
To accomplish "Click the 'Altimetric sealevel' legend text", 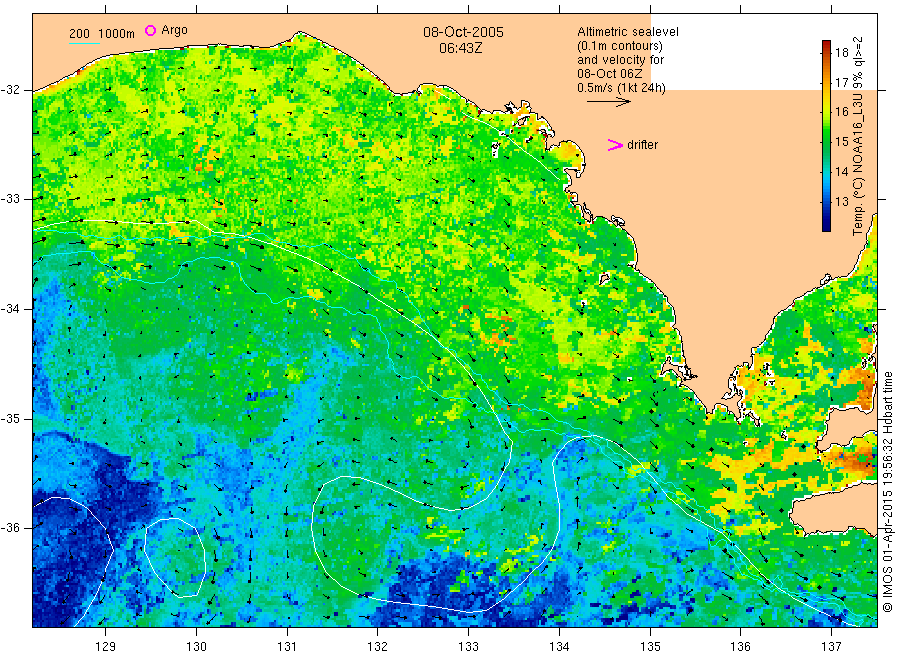I will coord(627,32).
